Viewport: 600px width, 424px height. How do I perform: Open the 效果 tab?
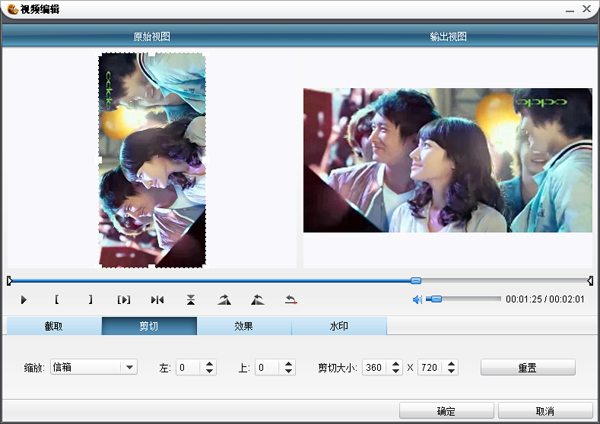[244, 326]
